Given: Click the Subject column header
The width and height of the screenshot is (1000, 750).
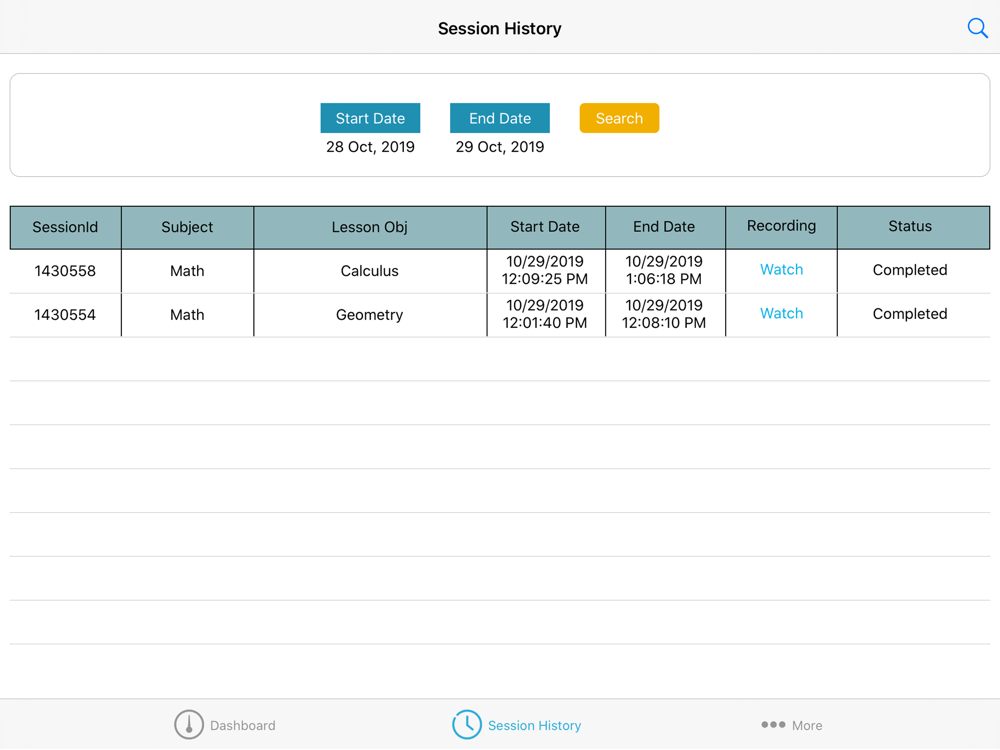Looking at the screenshot, I should 188,227.
